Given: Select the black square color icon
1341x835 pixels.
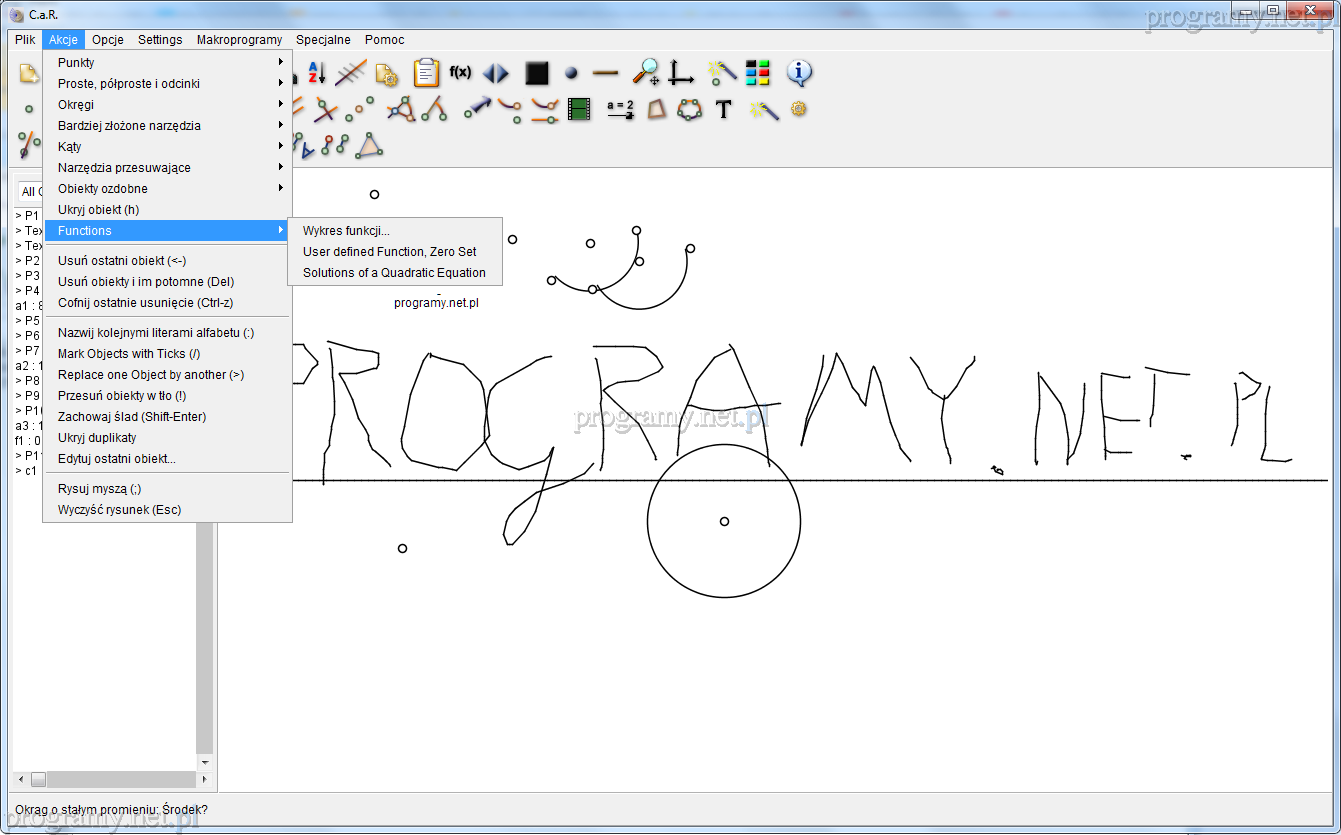Looking at the screenshot, I should pyautogui.click(x=537, y=73).
